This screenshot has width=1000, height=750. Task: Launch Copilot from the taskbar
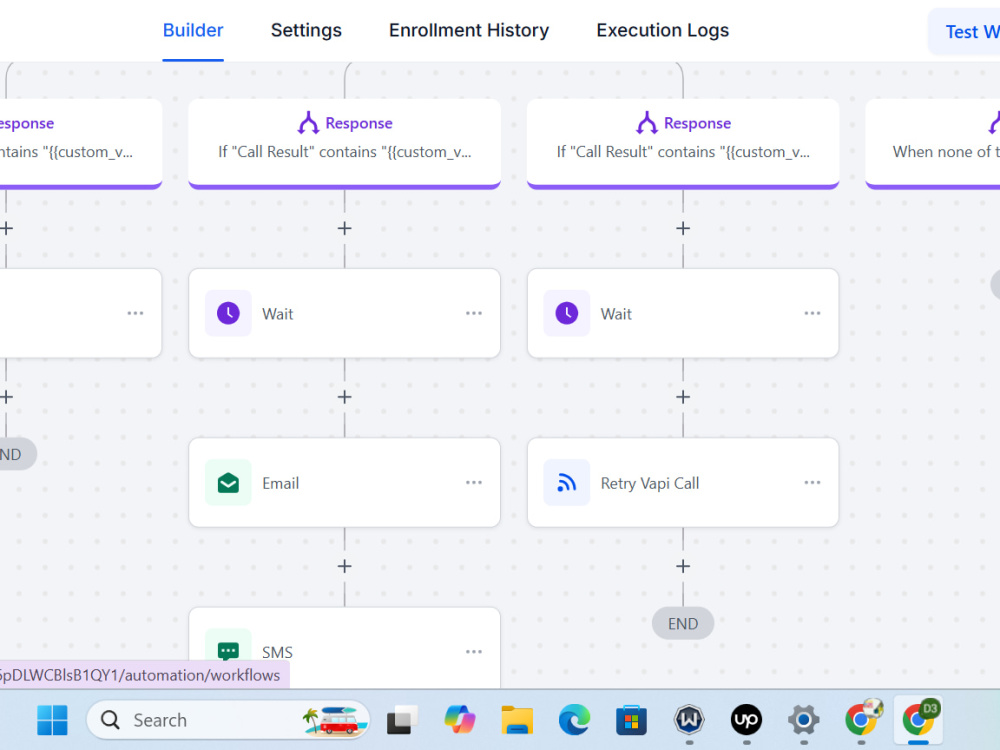tap(460, 720)
